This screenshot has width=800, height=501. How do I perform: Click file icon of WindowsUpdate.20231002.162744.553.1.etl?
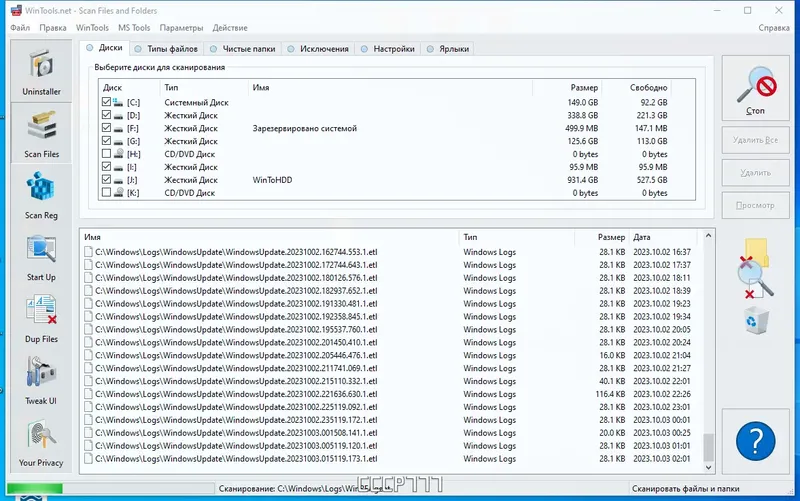(89, 252)
